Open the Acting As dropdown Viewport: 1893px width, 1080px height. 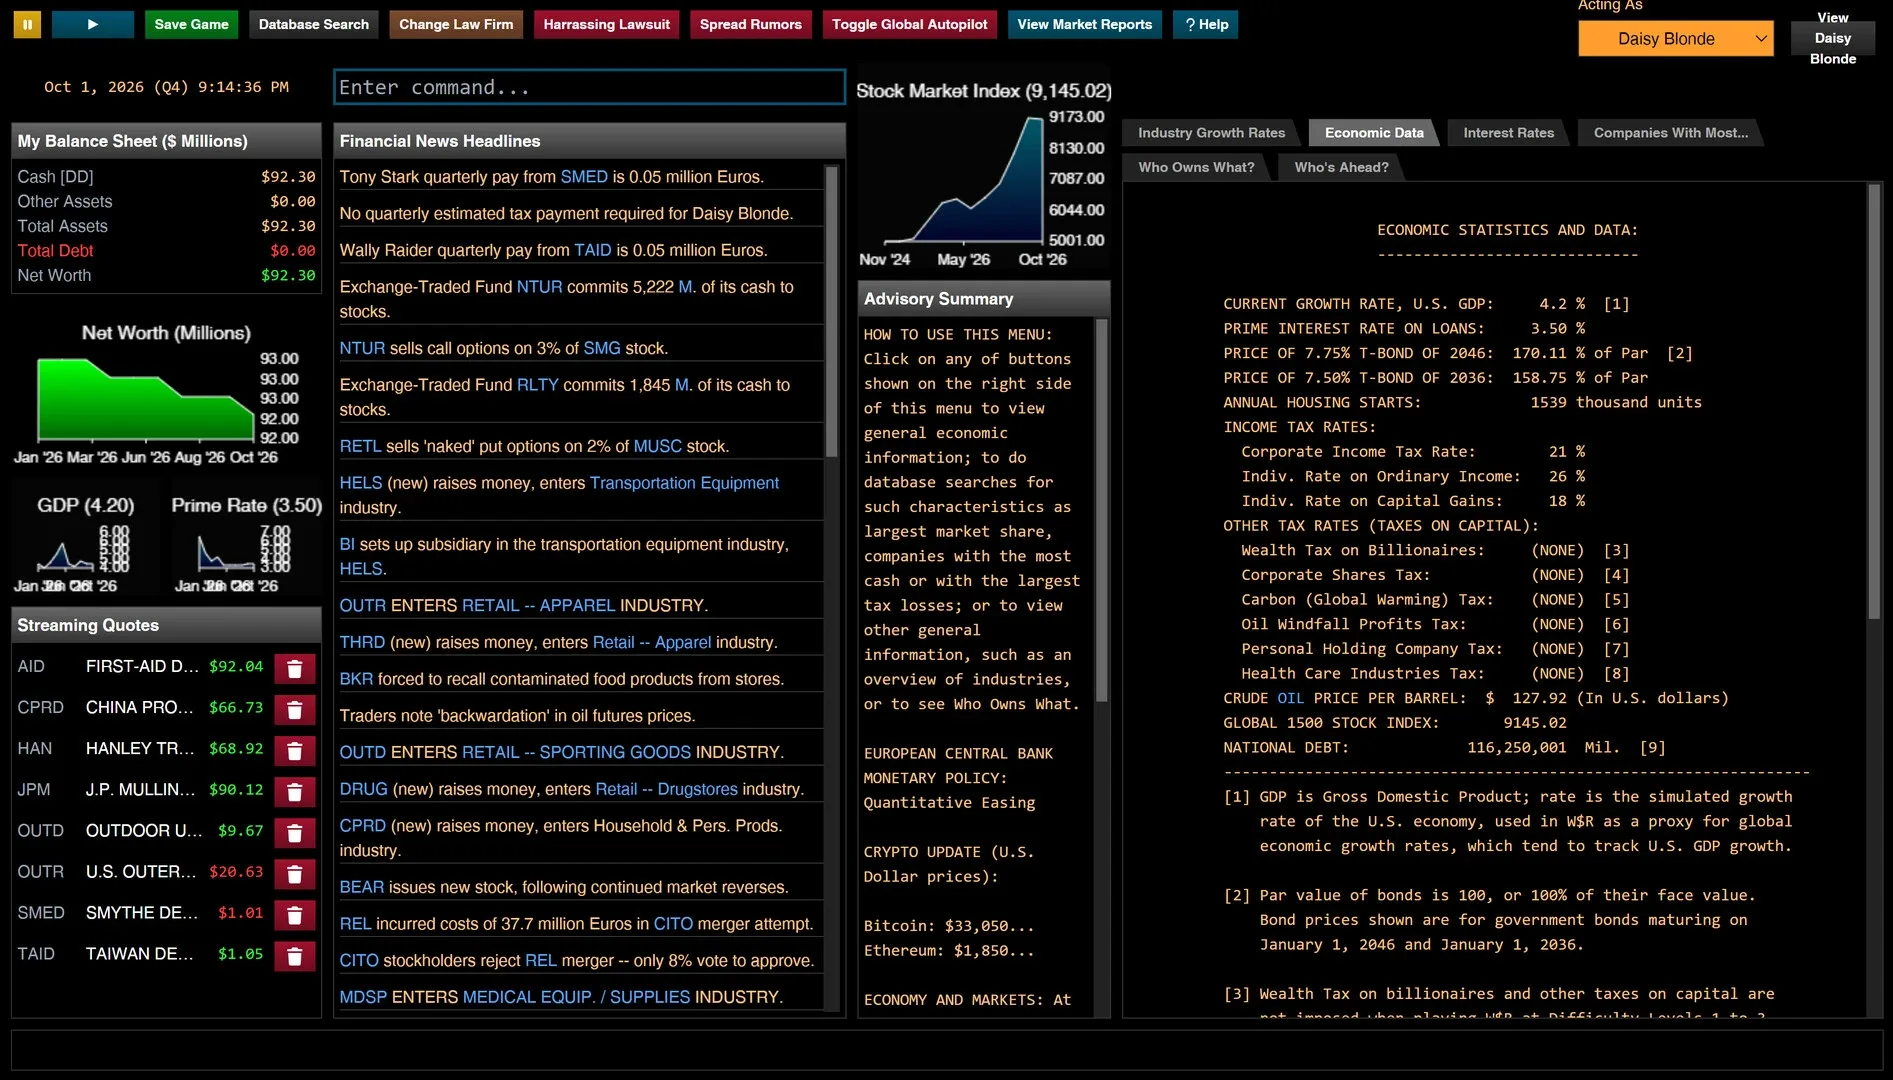click(1676, 39)
